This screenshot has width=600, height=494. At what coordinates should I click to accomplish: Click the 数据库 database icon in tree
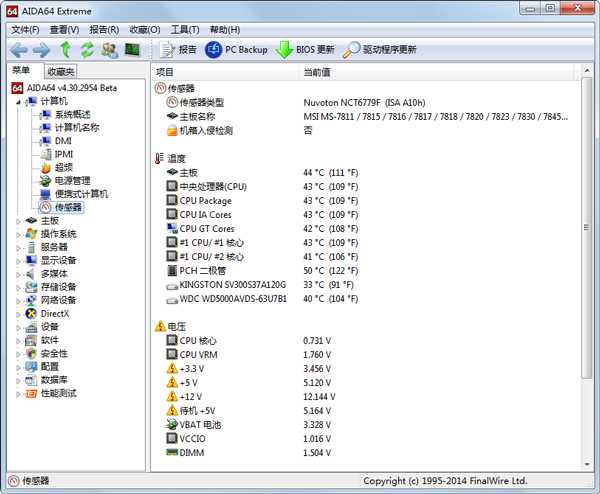click(x=31, y=380)
